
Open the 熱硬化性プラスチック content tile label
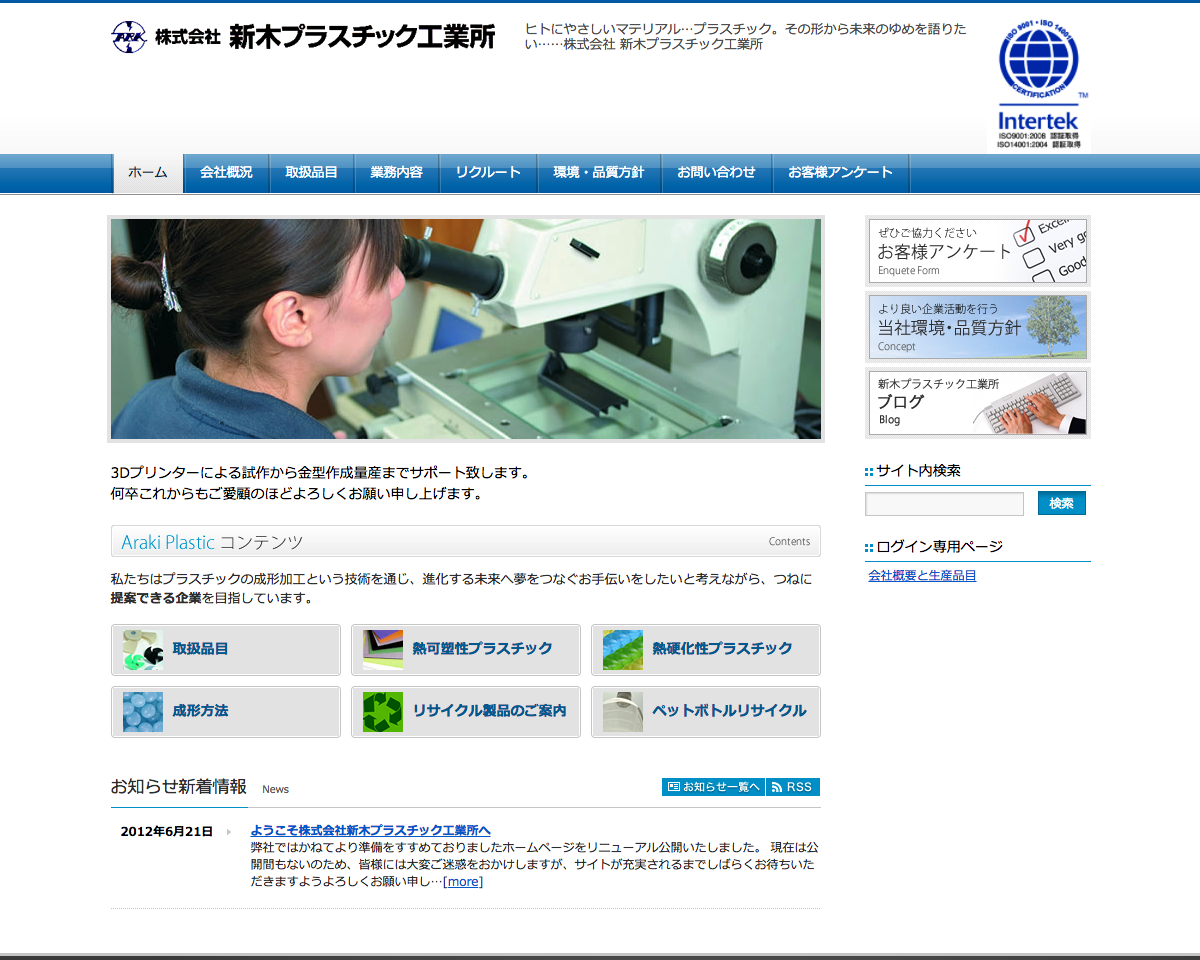(x=723, y=649)
